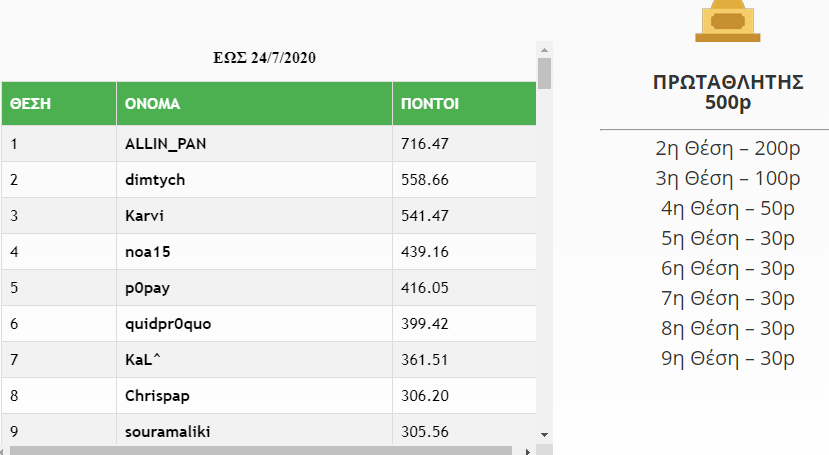Click the souramaliki player name
Image resolution: width=829 pixels, height=455 pixels.
click(x=168, y=432)
